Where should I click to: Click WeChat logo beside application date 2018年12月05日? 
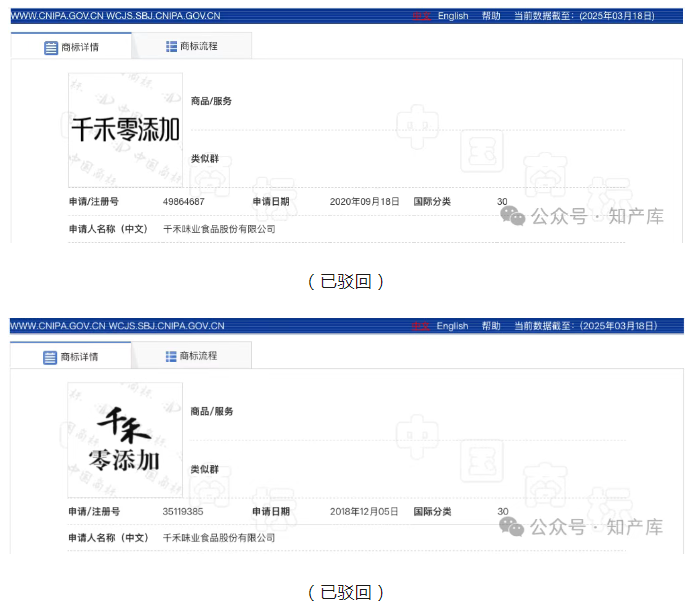pyautogui.click(x=512, y=525)
